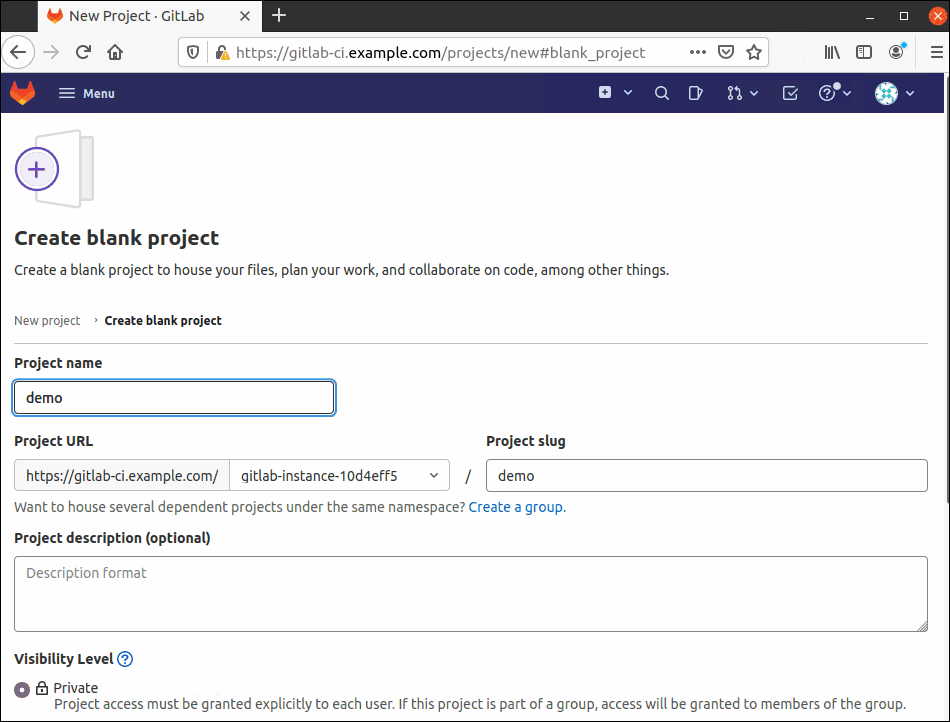Expand the merge requests dropdown chevron
This screenshot has width=950, height=722.
point(754,93)
